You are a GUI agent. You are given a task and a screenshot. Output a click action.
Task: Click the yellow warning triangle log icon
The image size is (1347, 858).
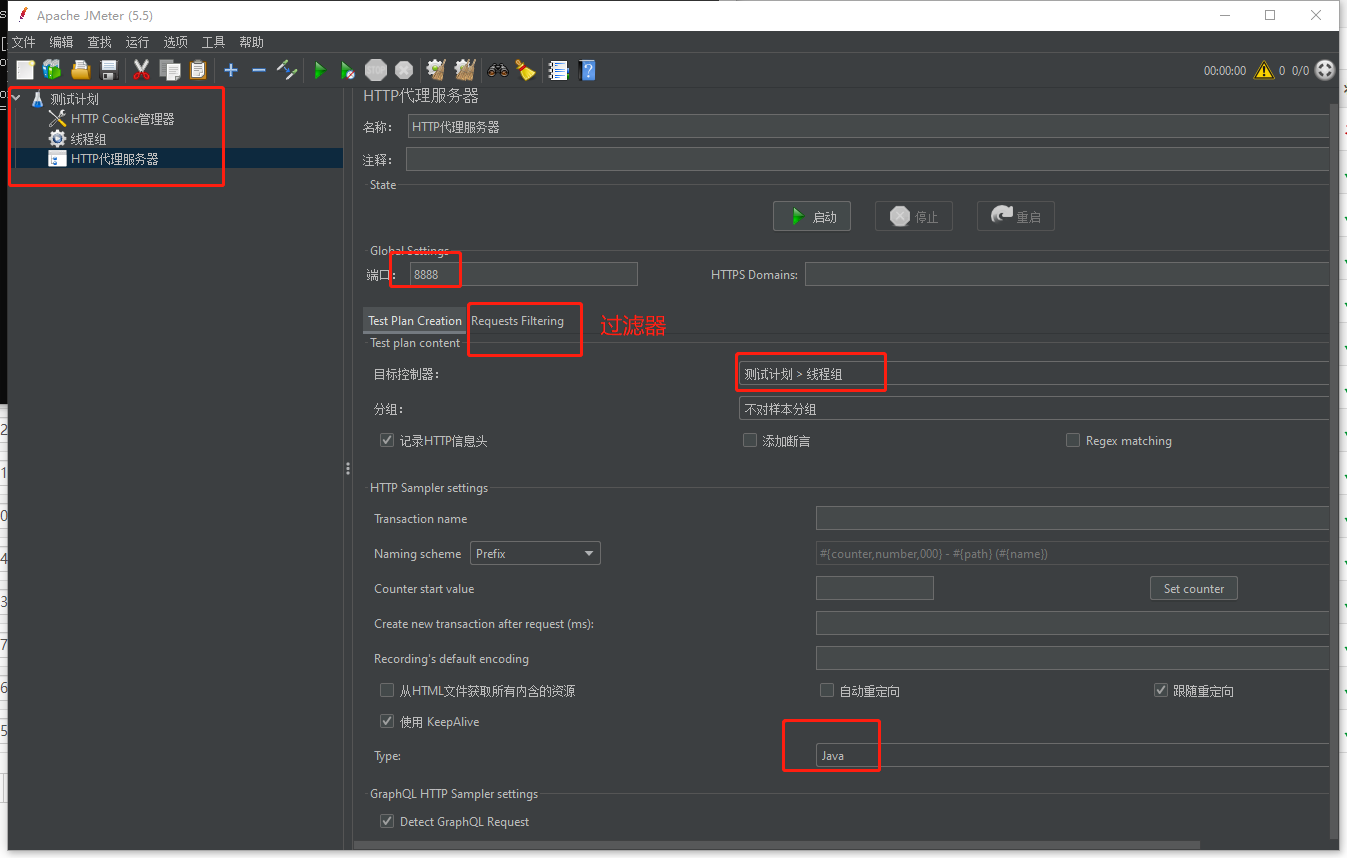tap(1264, 70)
